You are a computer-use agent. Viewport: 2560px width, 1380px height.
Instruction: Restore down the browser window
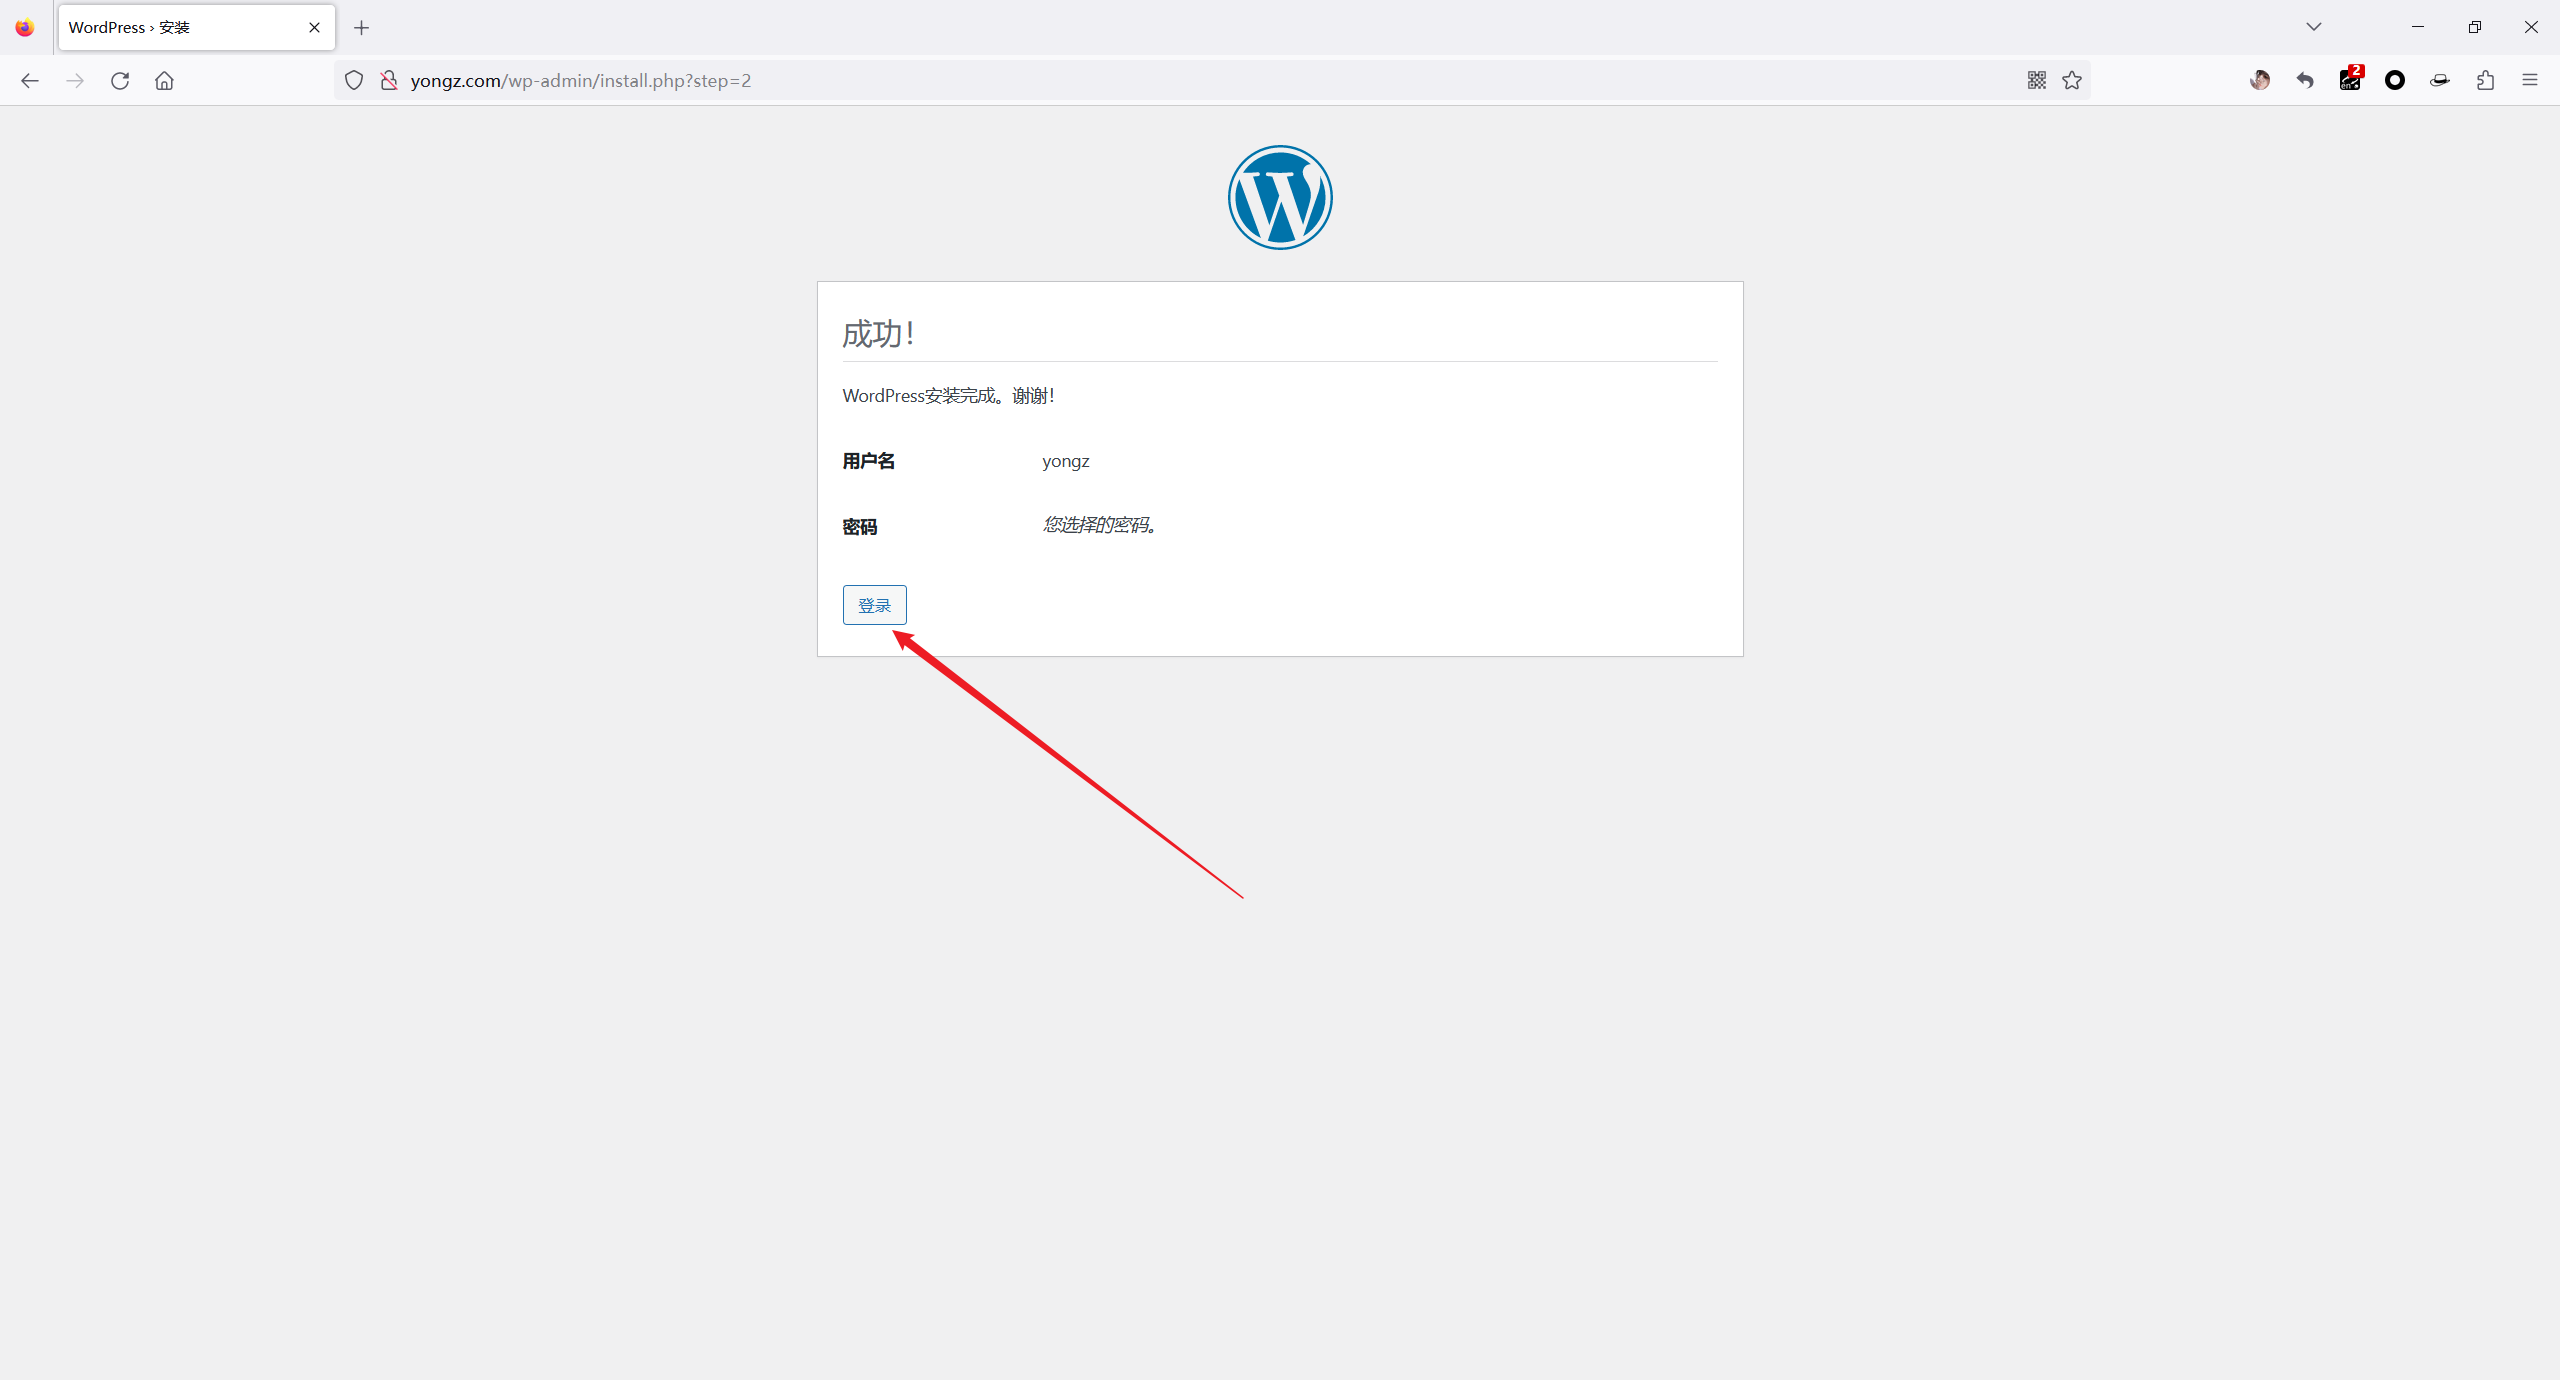(2475, 27)
